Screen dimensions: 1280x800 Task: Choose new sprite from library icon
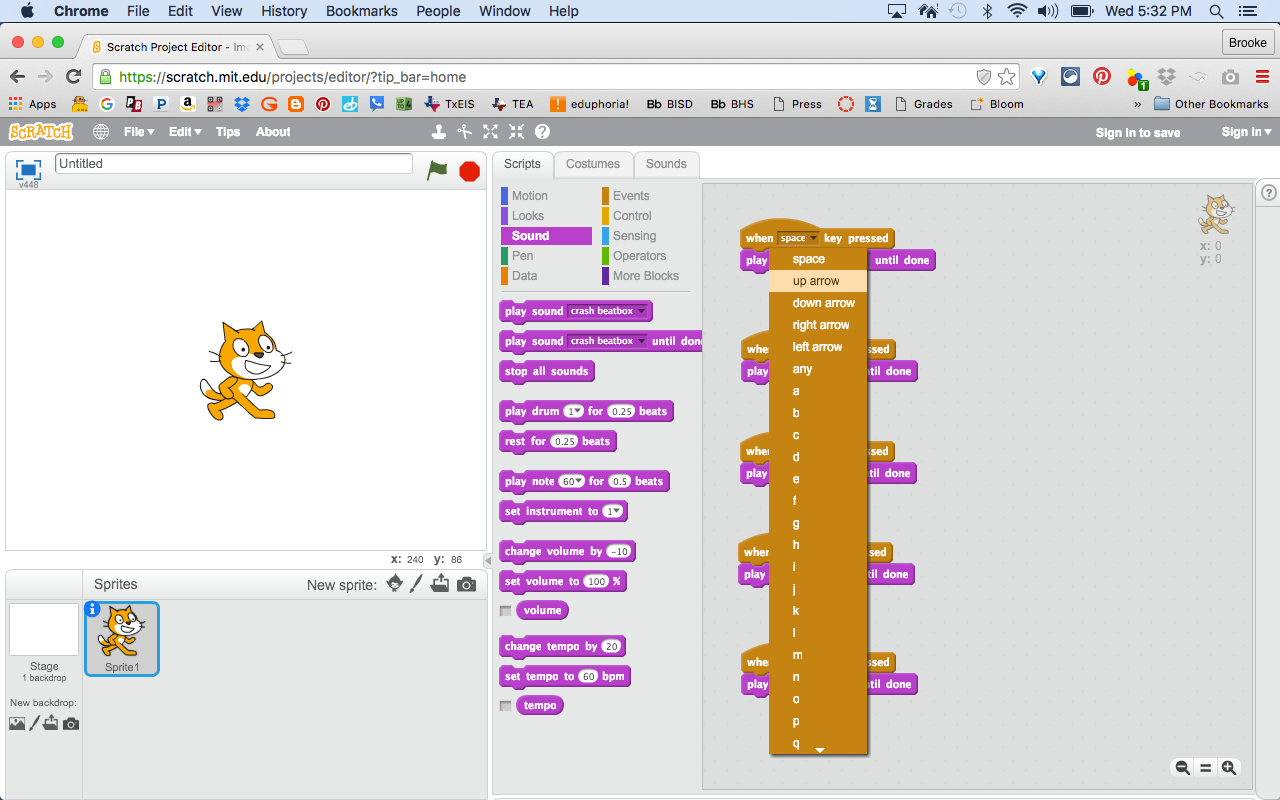coord(394,583)
